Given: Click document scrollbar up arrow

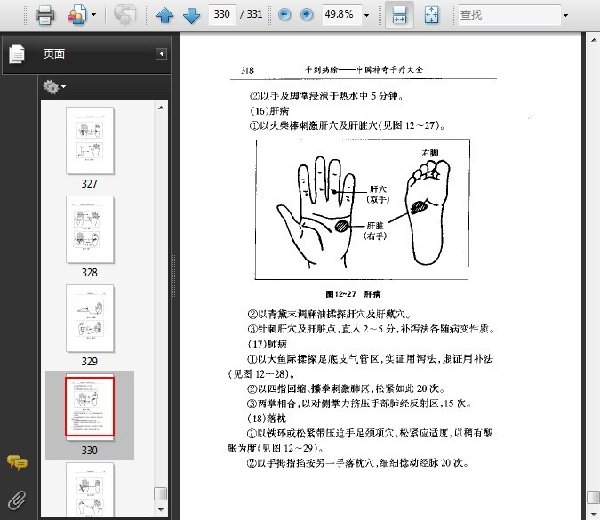Looking at the screenshot, I should (x=593, y=39).
